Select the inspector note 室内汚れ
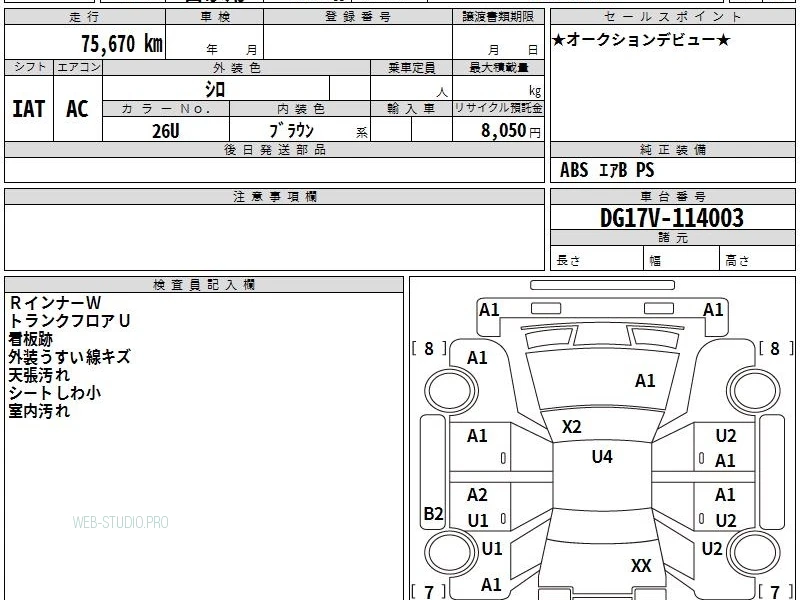This screenshot has height=600, width=800. coord(39,411)
